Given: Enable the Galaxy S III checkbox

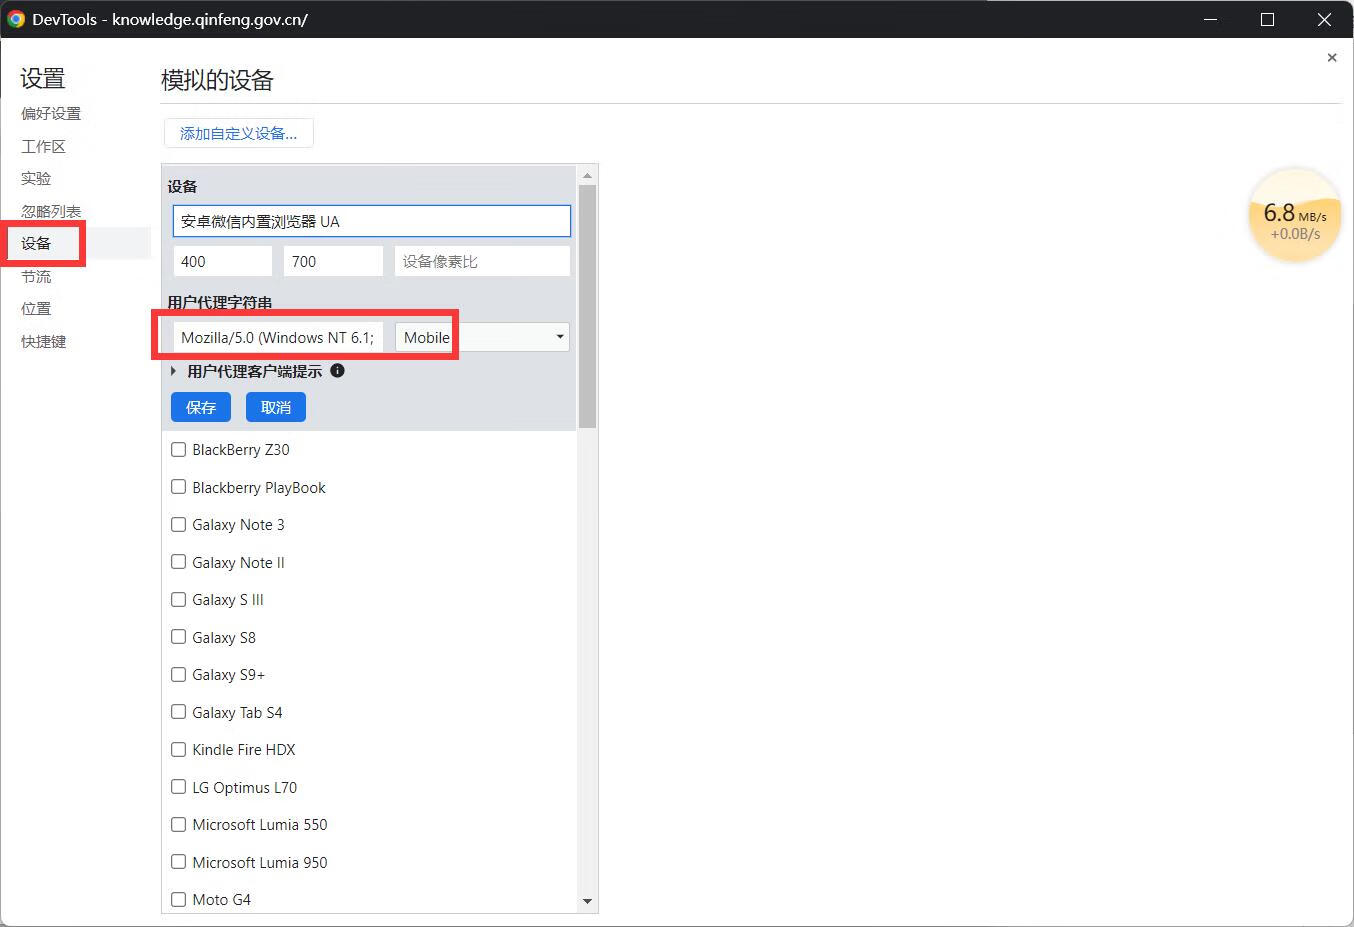Looking at the screenshot, I should 179,599.
